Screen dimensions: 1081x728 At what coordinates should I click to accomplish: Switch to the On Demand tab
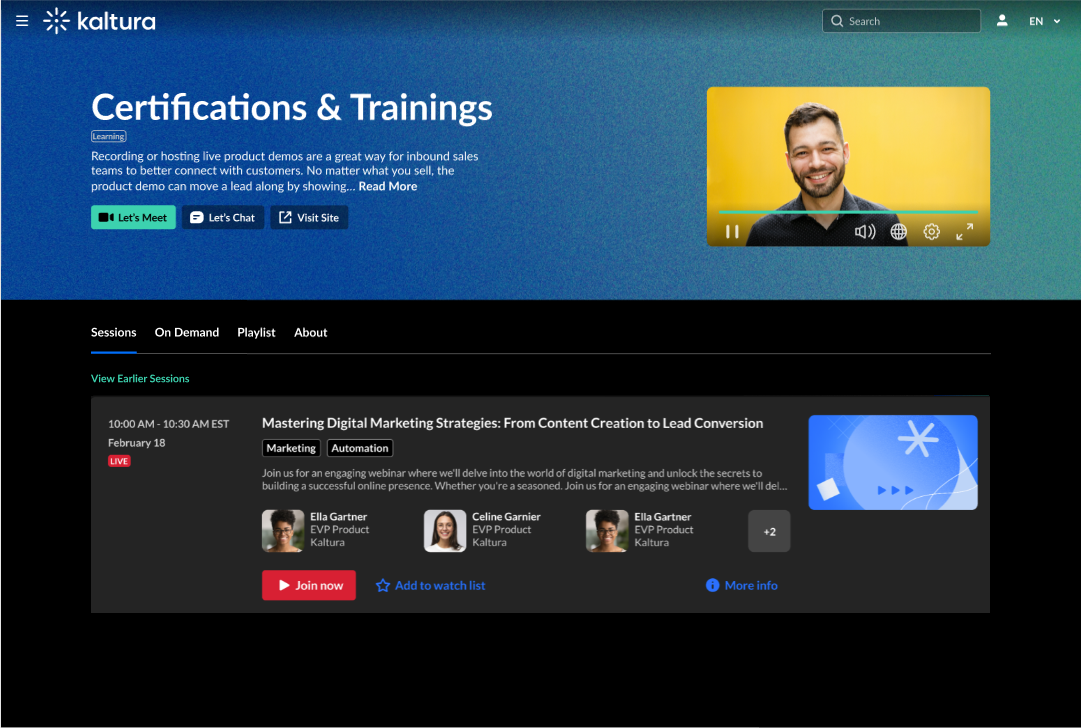click(x=187, y=332)
